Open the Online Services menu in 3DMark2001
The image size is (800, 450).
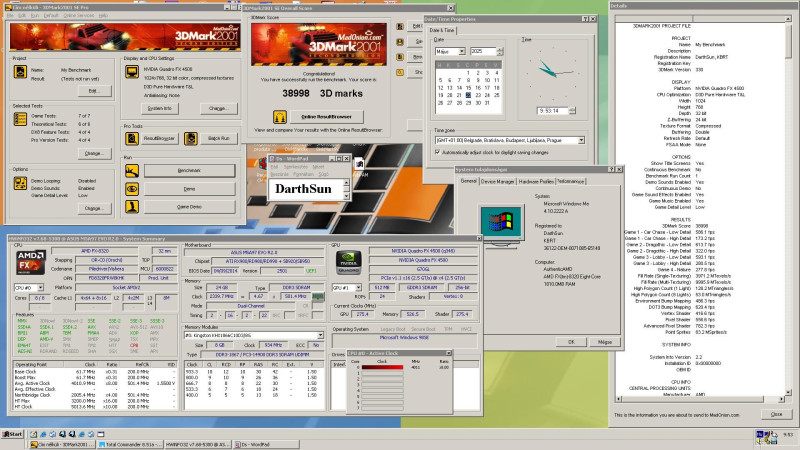coord(79,16)
